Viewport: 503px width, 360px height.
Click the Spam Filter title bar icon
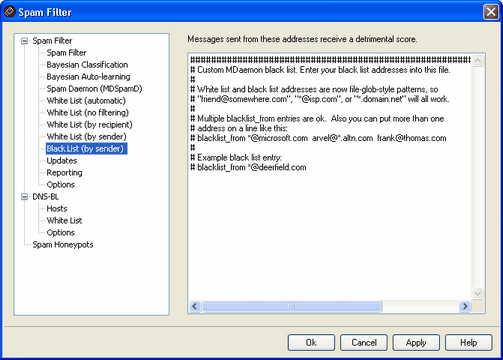tap(9, 12)
